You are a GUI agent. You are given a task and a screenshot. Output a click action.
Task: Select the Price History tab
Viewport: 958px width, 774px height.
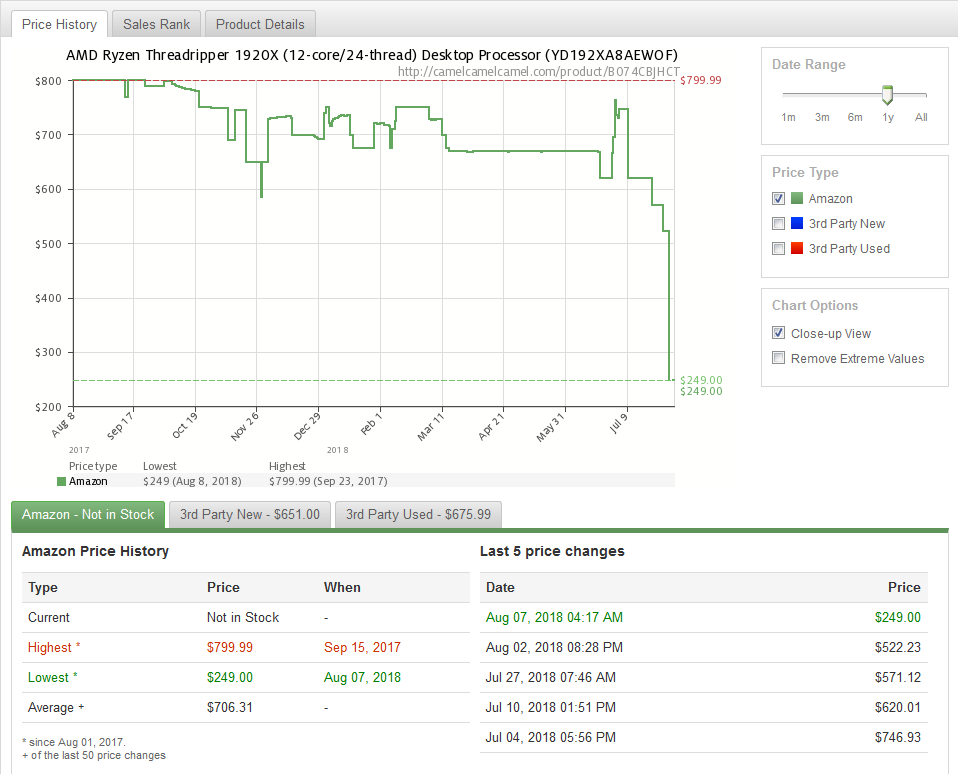click(59, 24)
